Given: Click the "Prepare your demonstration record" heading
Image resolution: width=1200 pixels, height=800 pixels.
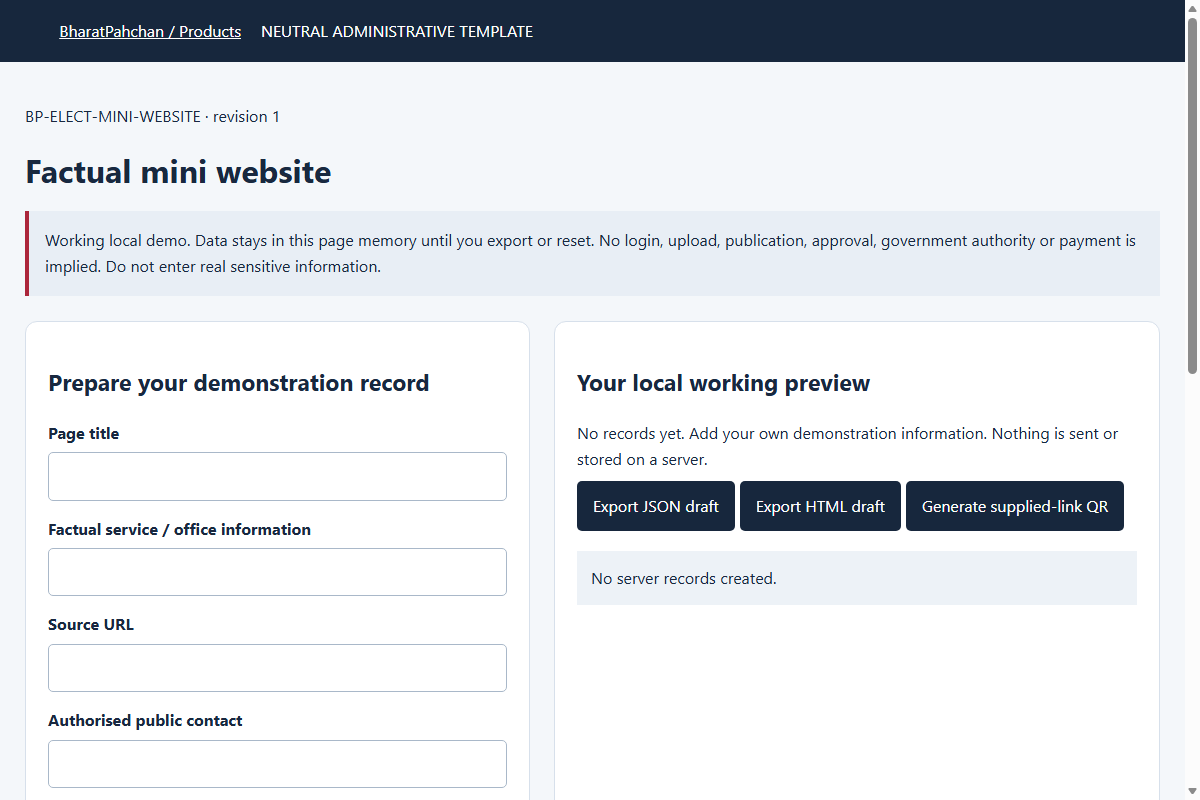Looking at the screenshot, I should (x=239, y=383).
